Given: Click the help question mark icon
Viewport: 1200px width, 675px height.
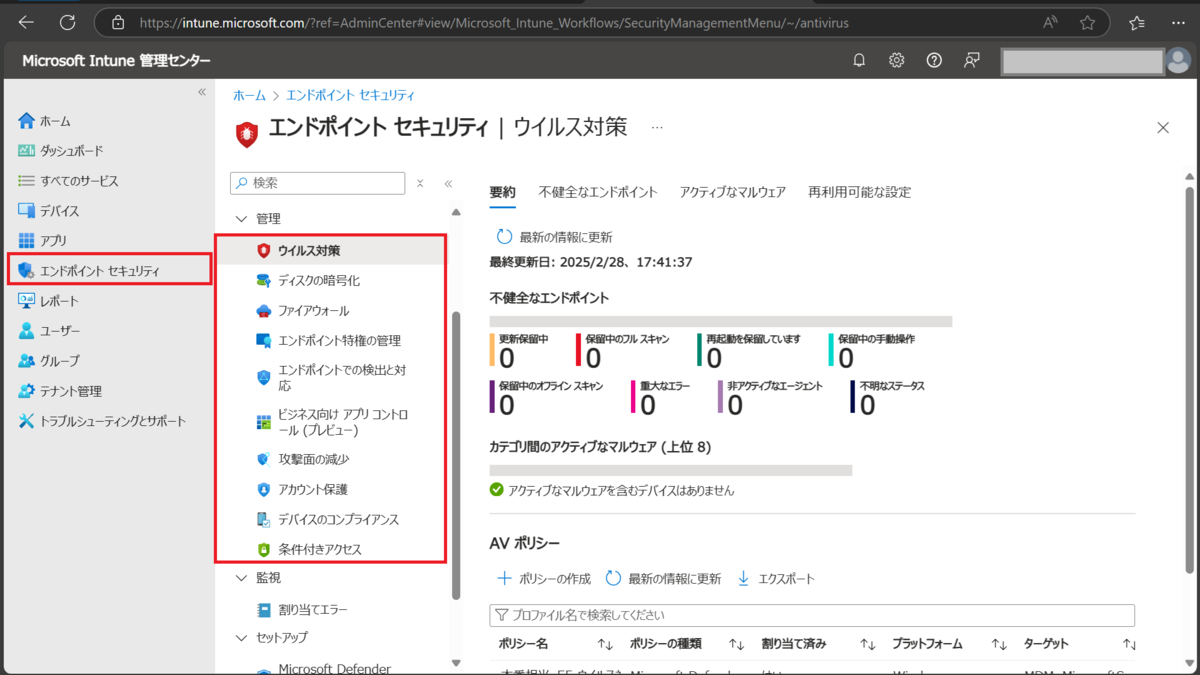Looking at the screenshot, I should tap(934, 61).
